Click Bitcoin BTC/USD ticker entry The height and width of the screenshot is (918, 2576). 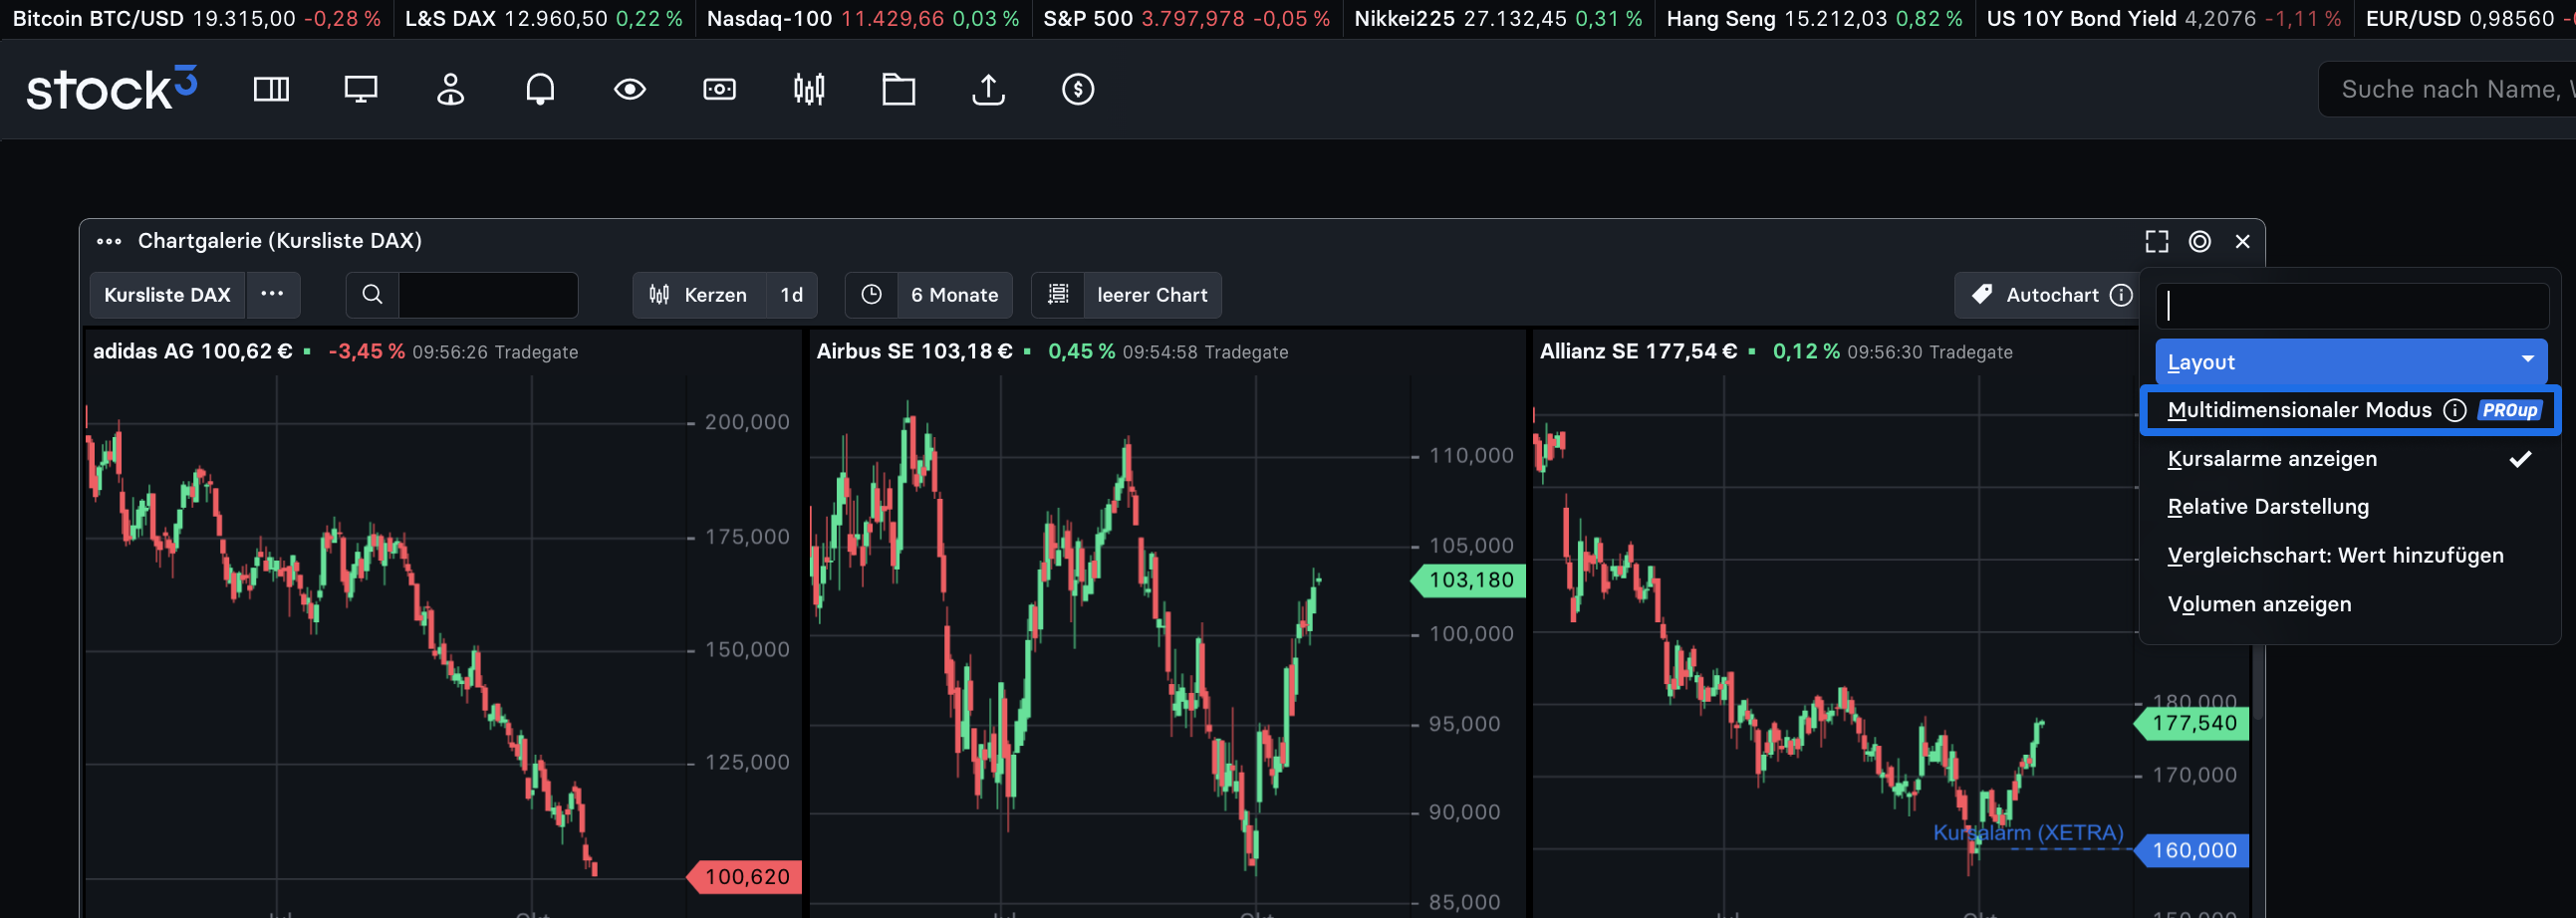196,19
